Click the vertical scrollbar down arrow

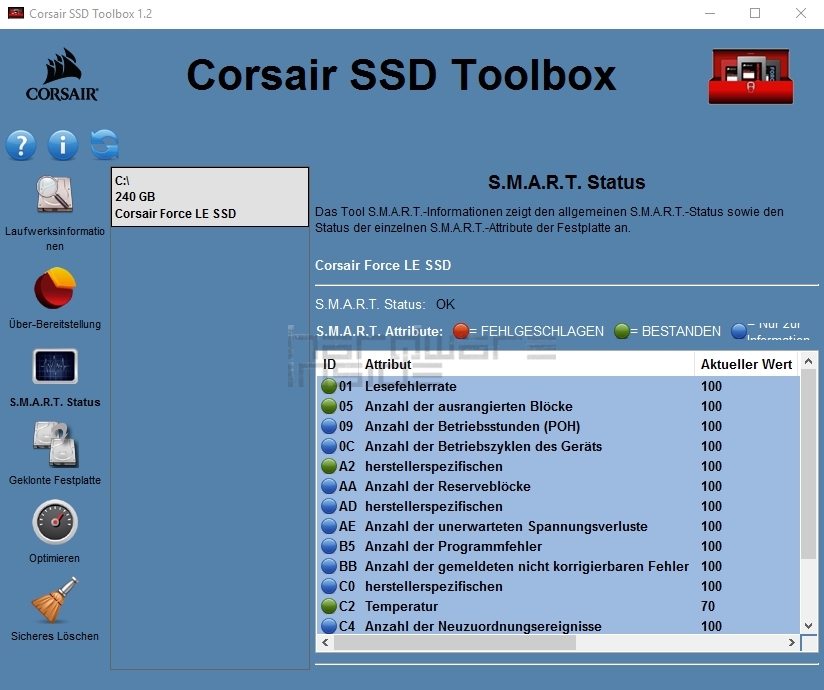tap(808, 625)
